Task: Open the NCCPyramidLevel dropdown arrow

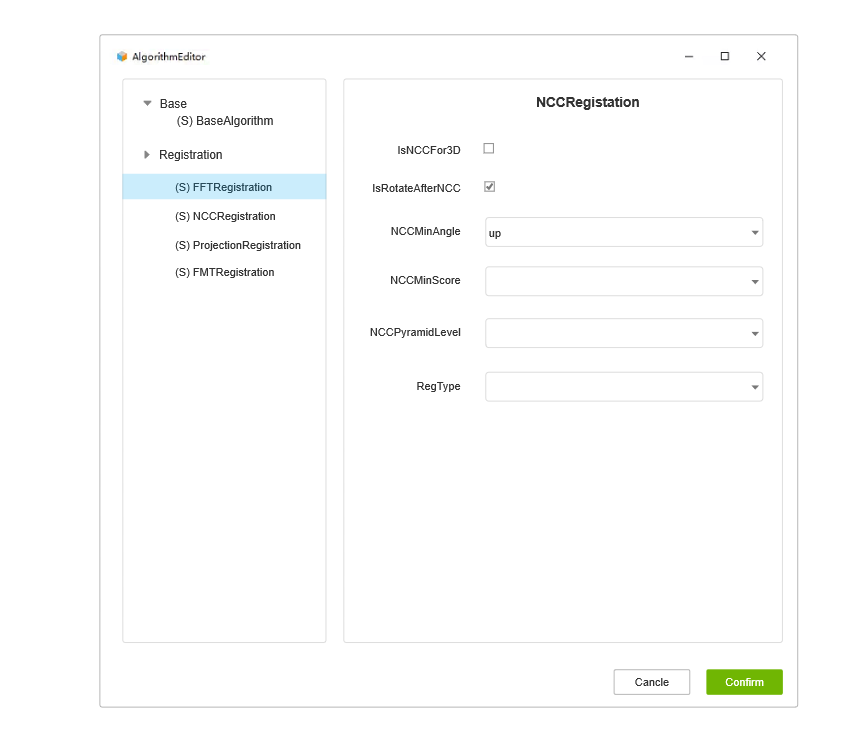Action: [754, 334]
